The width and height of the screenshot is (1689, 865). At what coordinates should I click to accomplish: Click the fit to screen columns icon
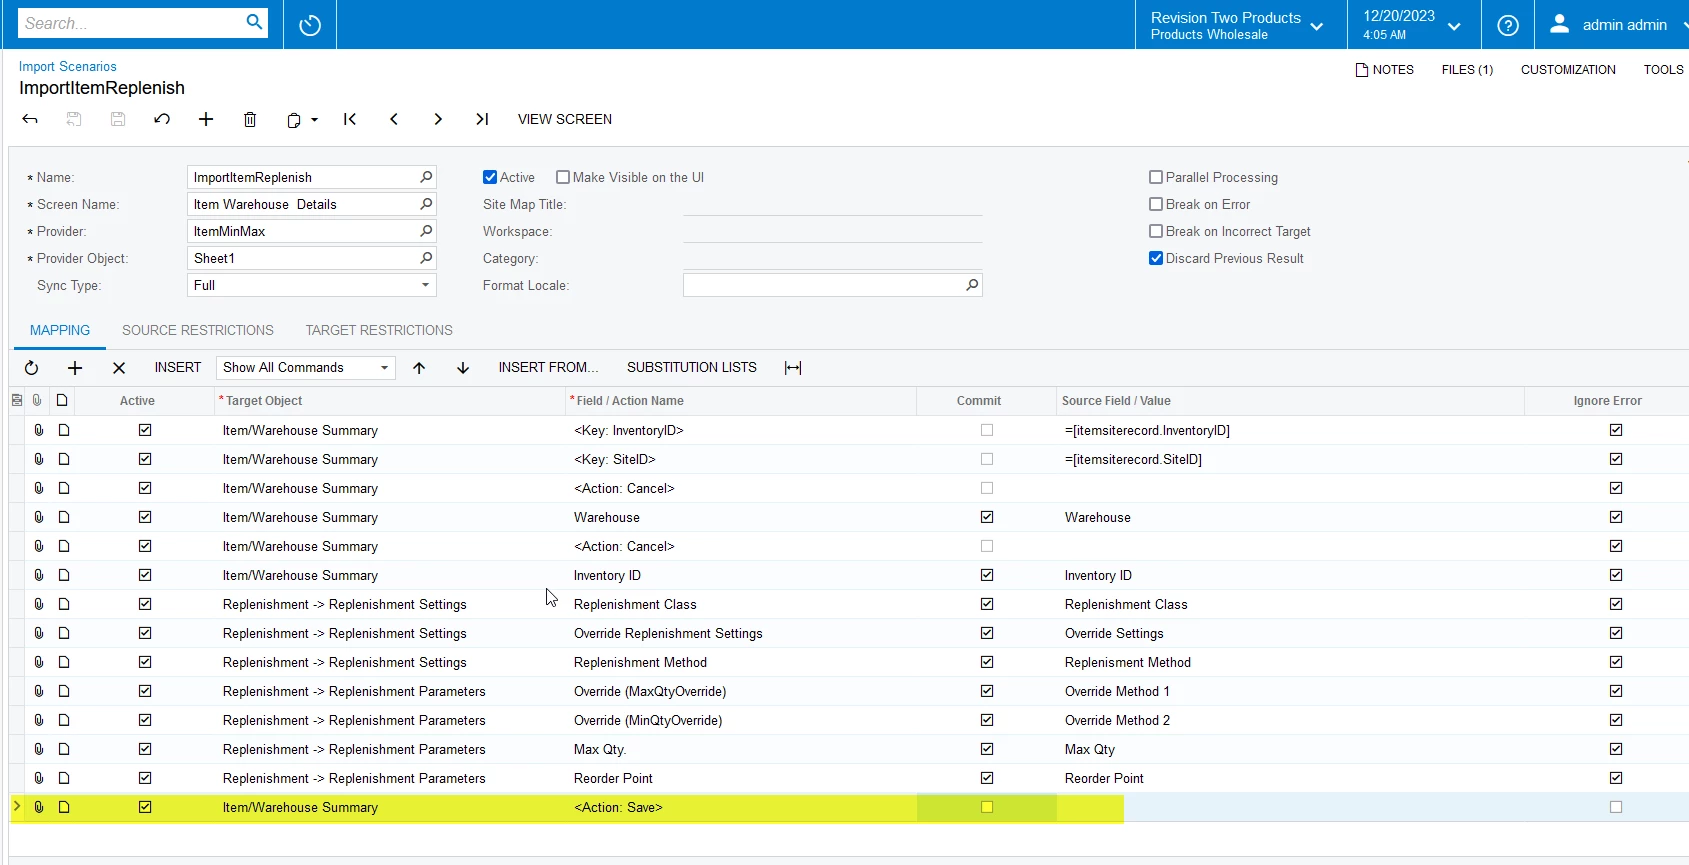click(x=793, y=368)
